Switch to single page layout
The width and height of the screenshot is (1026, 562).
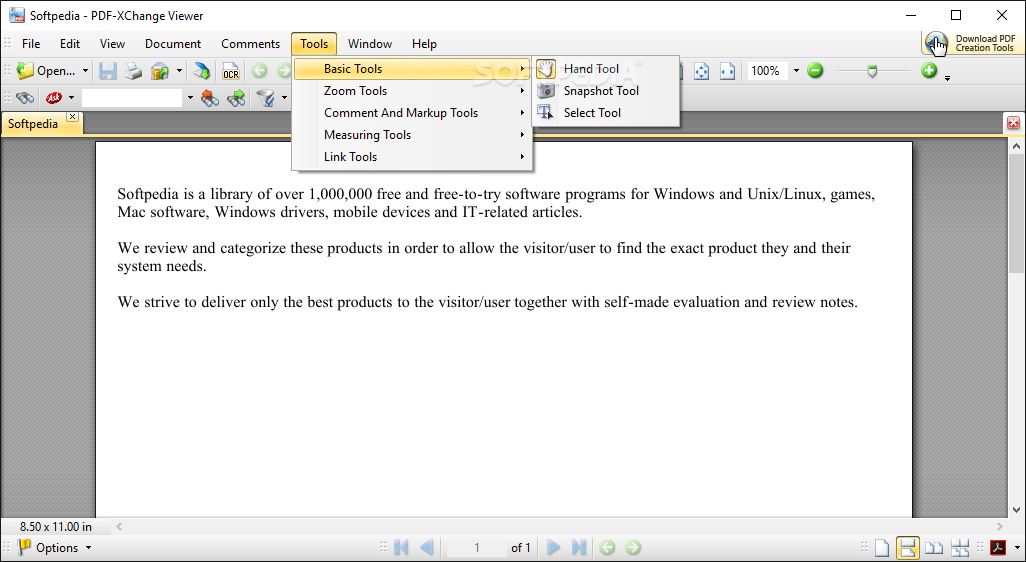point(883,548)
